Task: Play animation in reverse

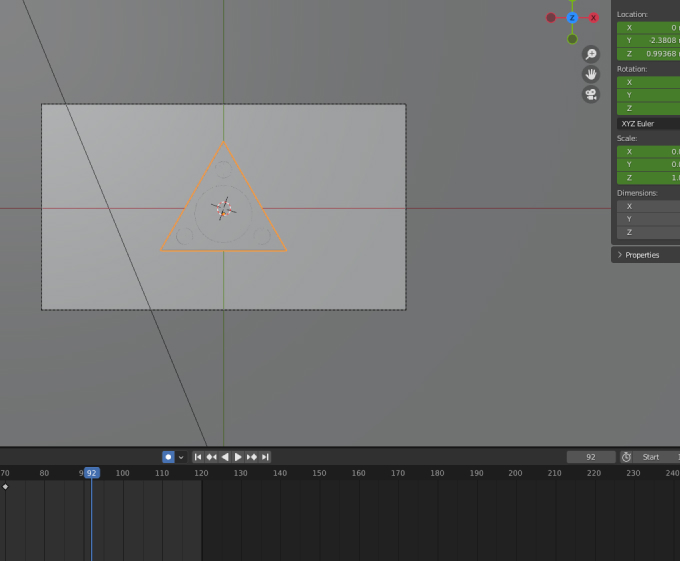Action: tap(225, 457)
